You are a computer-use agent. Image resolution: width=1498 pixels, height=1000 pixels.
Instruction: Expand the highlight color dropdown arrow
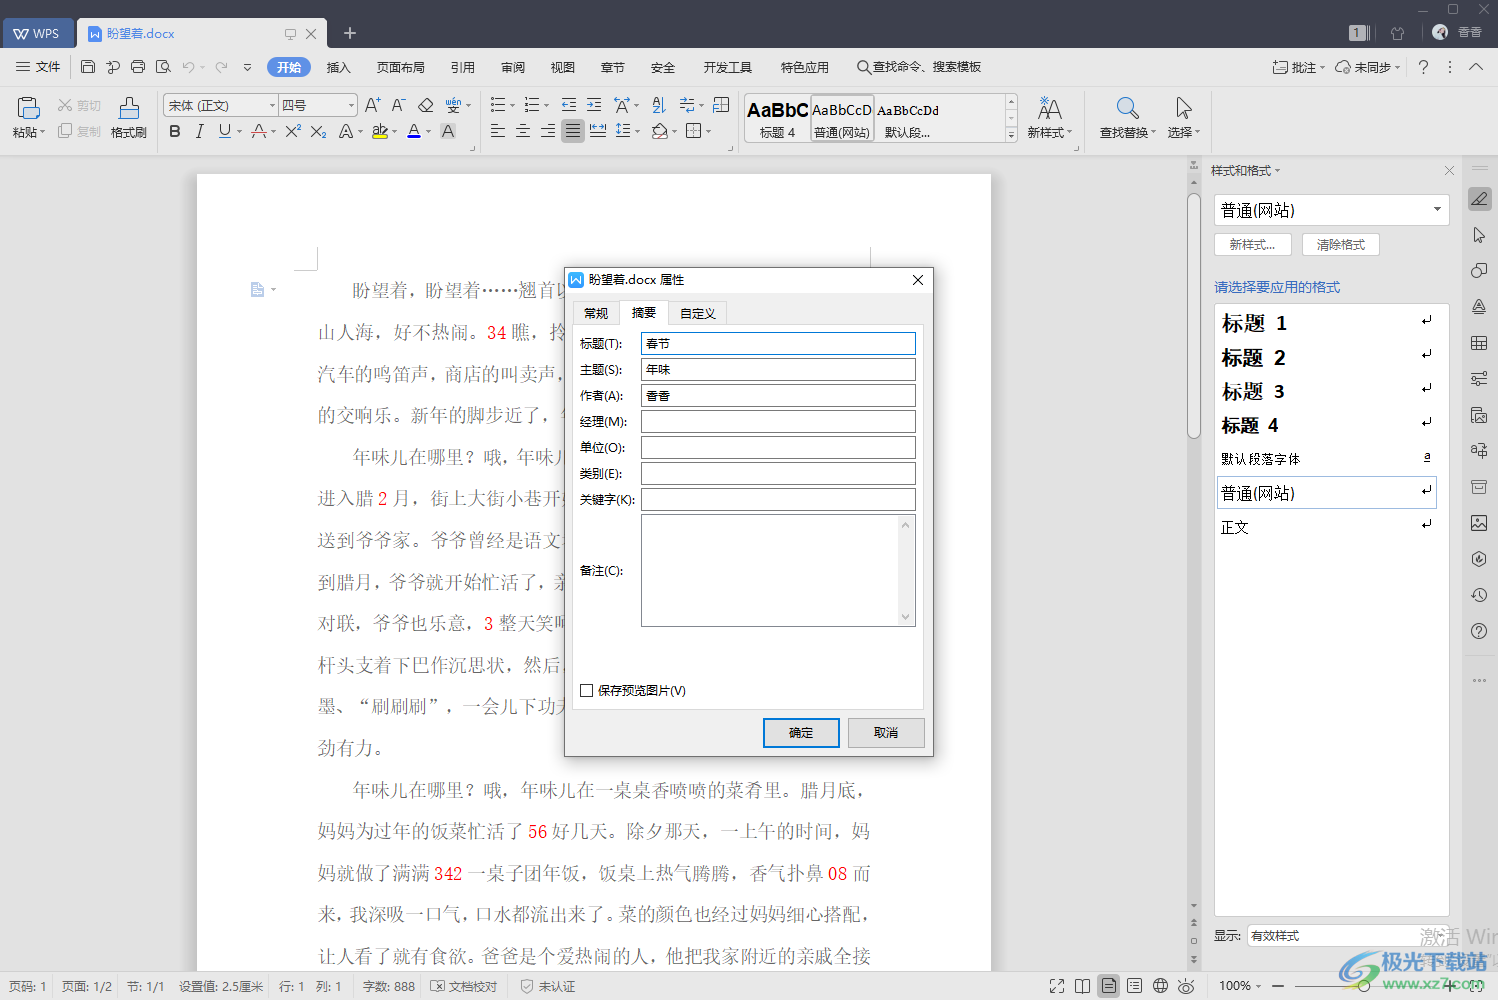click(x=395, y=131)
